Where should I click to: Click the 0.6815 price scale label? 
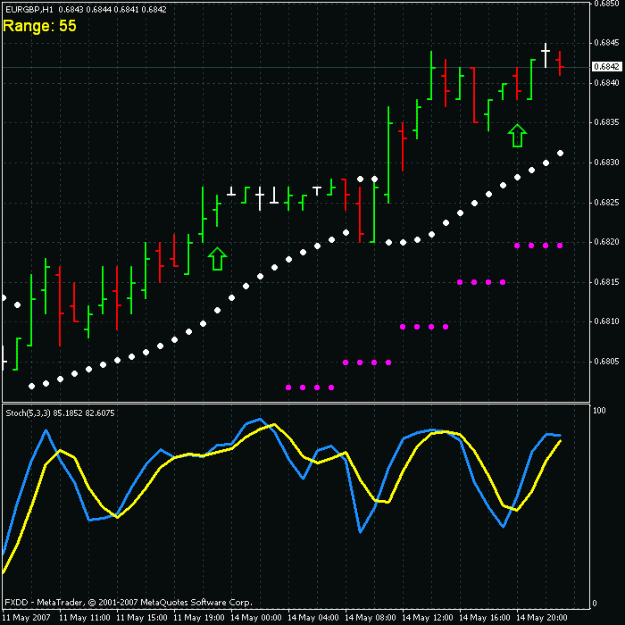tap(606, 282)
